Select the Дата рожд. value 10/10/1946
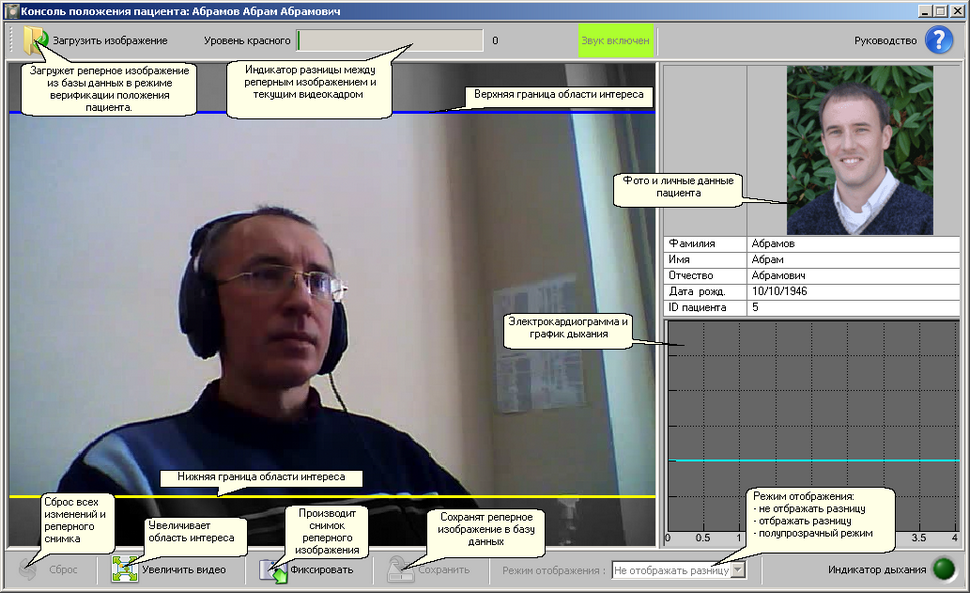The height and width of the screenshot is (593, 970). pyautogui.click(x=853, y=291)
